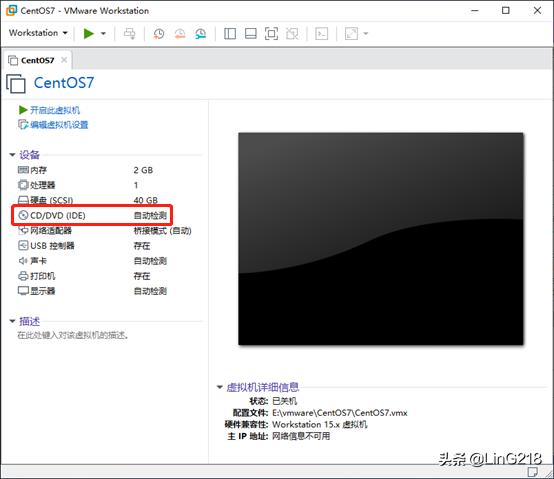Select the 声卡 device row
Image resolution: width=554 pixels, height=479 pixels.
click(x=105, y=261)
